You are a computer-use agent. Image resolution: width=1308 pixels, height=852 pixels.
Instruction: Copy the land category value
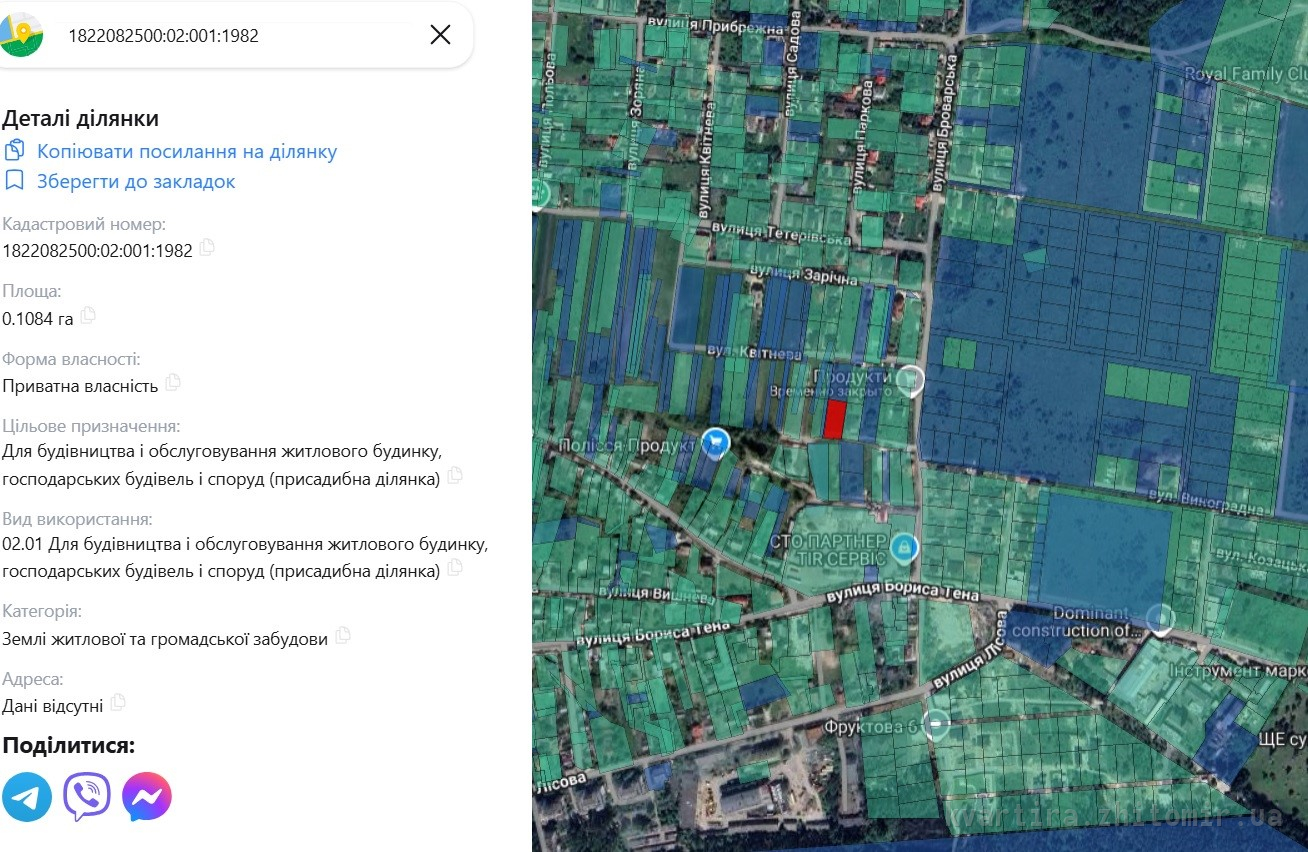(x=343, y=635)
